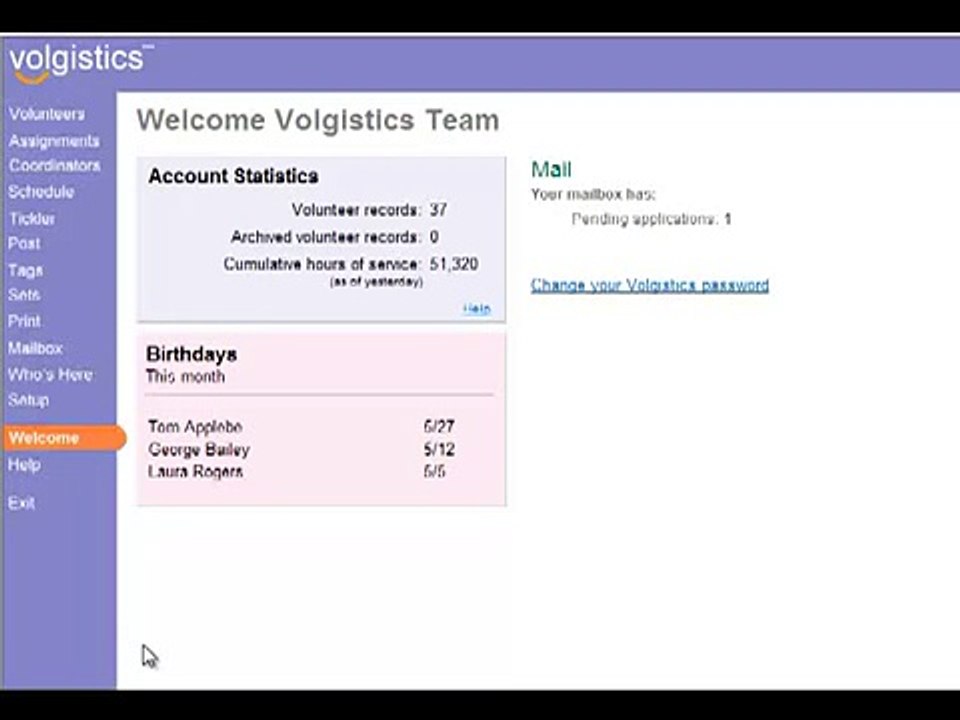Viewport: 960px width, 720px height.
Task: Click the 5/12 birthday date
Action: pos(439,449)
